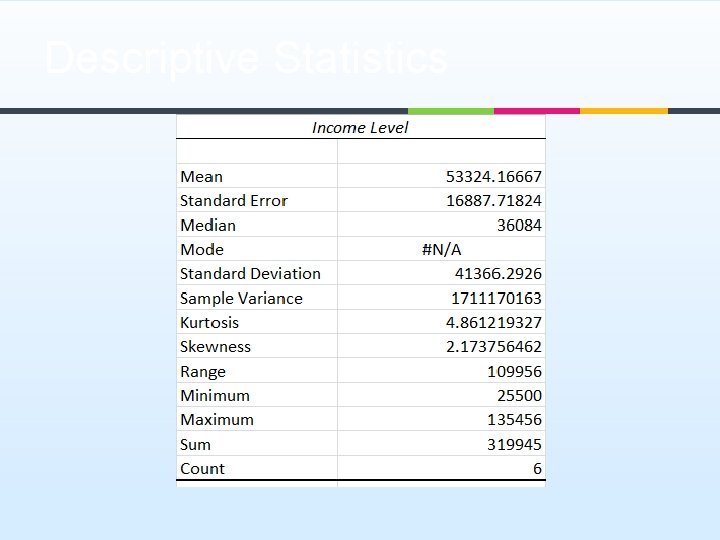Click the Descriptive Statistics slide title
Image resolution: width=720 pixels, height=540 pixels.
pyautogui.click(x=246, y=58)
